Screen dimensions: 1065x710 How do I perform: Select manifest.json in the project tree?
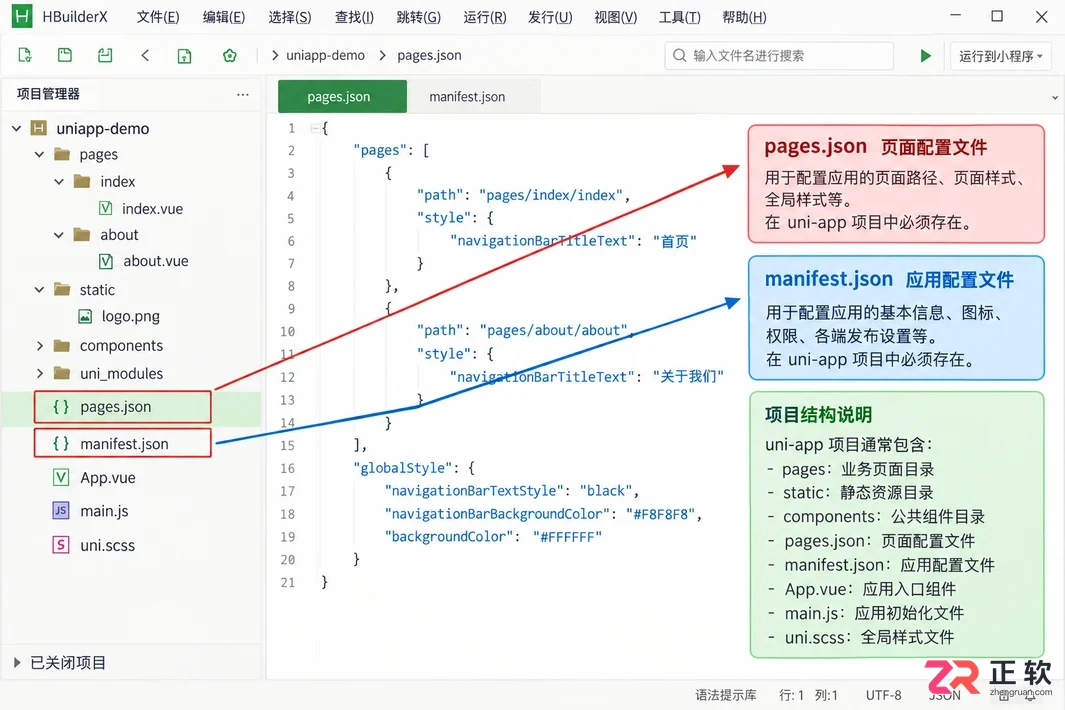[124, 443]
